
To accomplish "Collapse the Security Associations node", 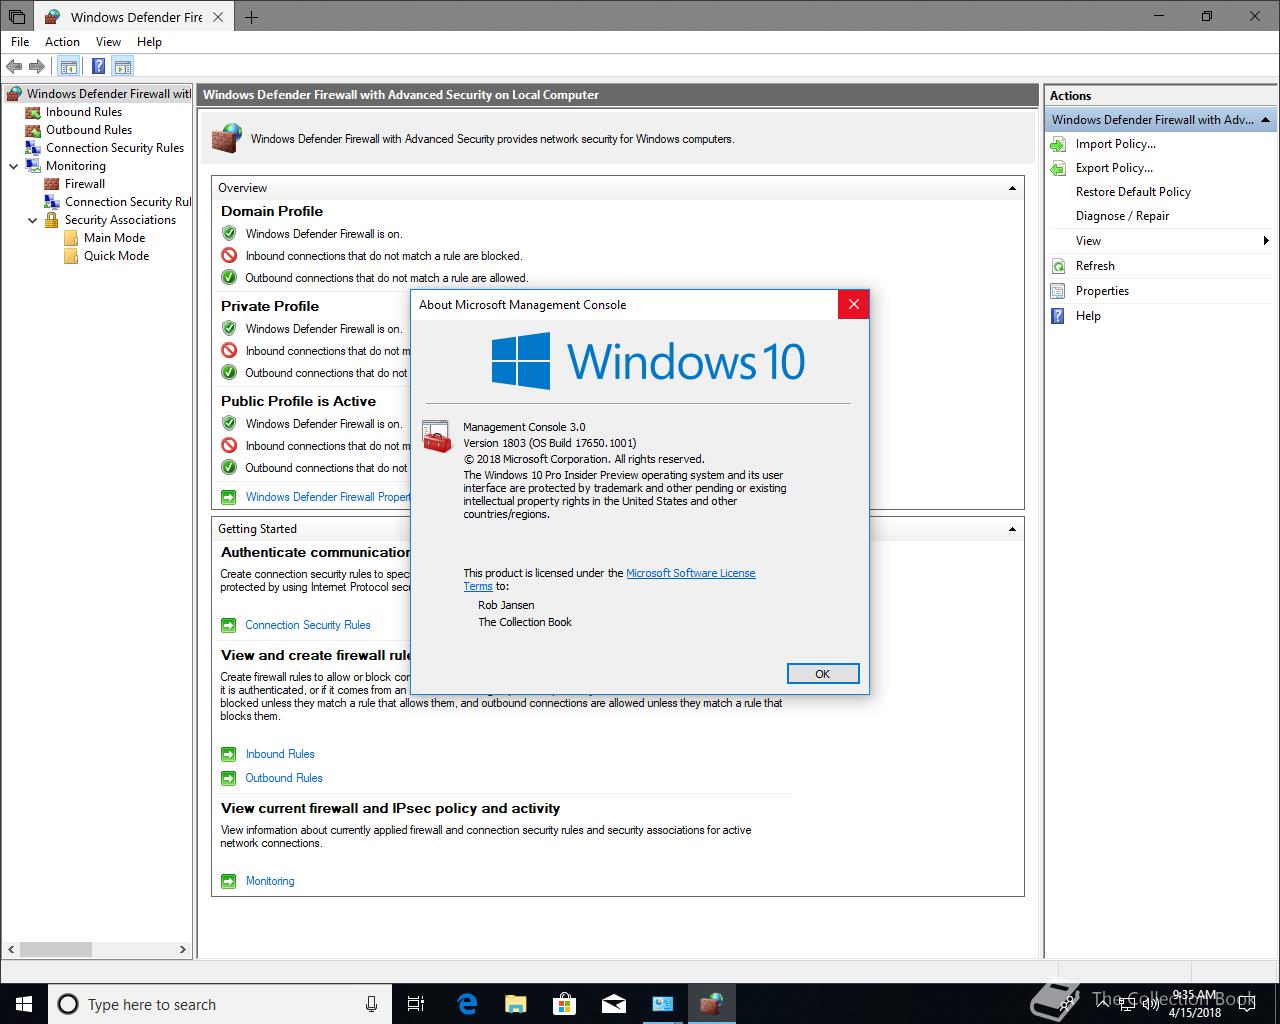I will (x=32, y=220).
